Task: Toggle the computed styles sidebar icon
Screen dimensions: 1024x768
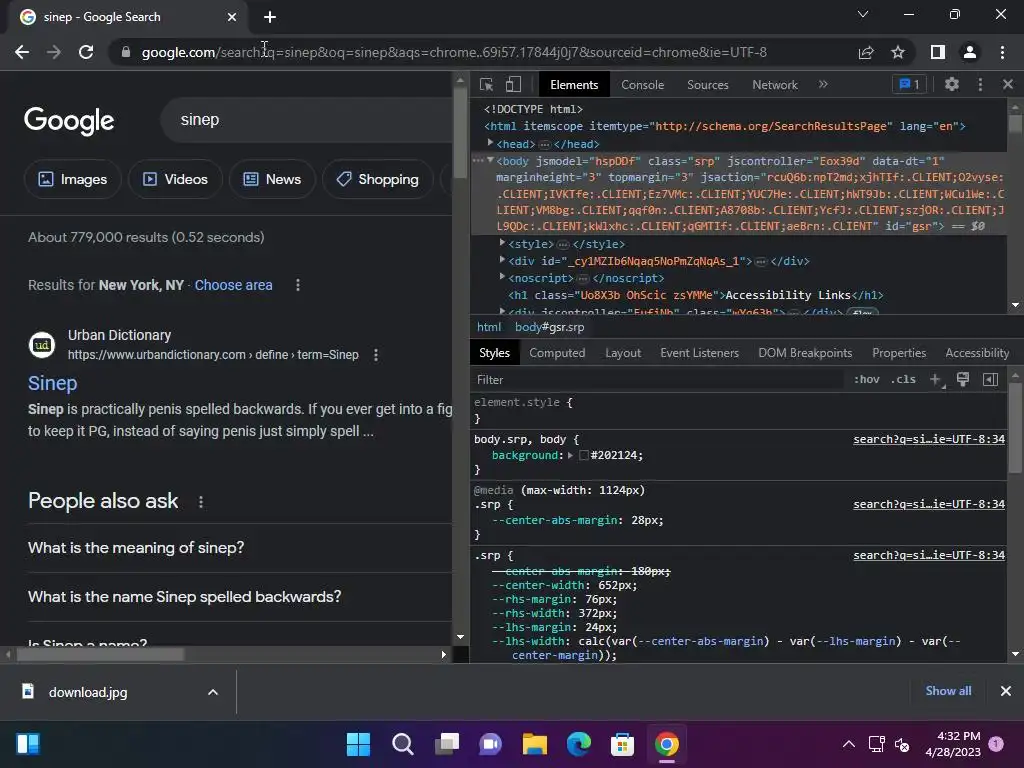Action: 990,379
